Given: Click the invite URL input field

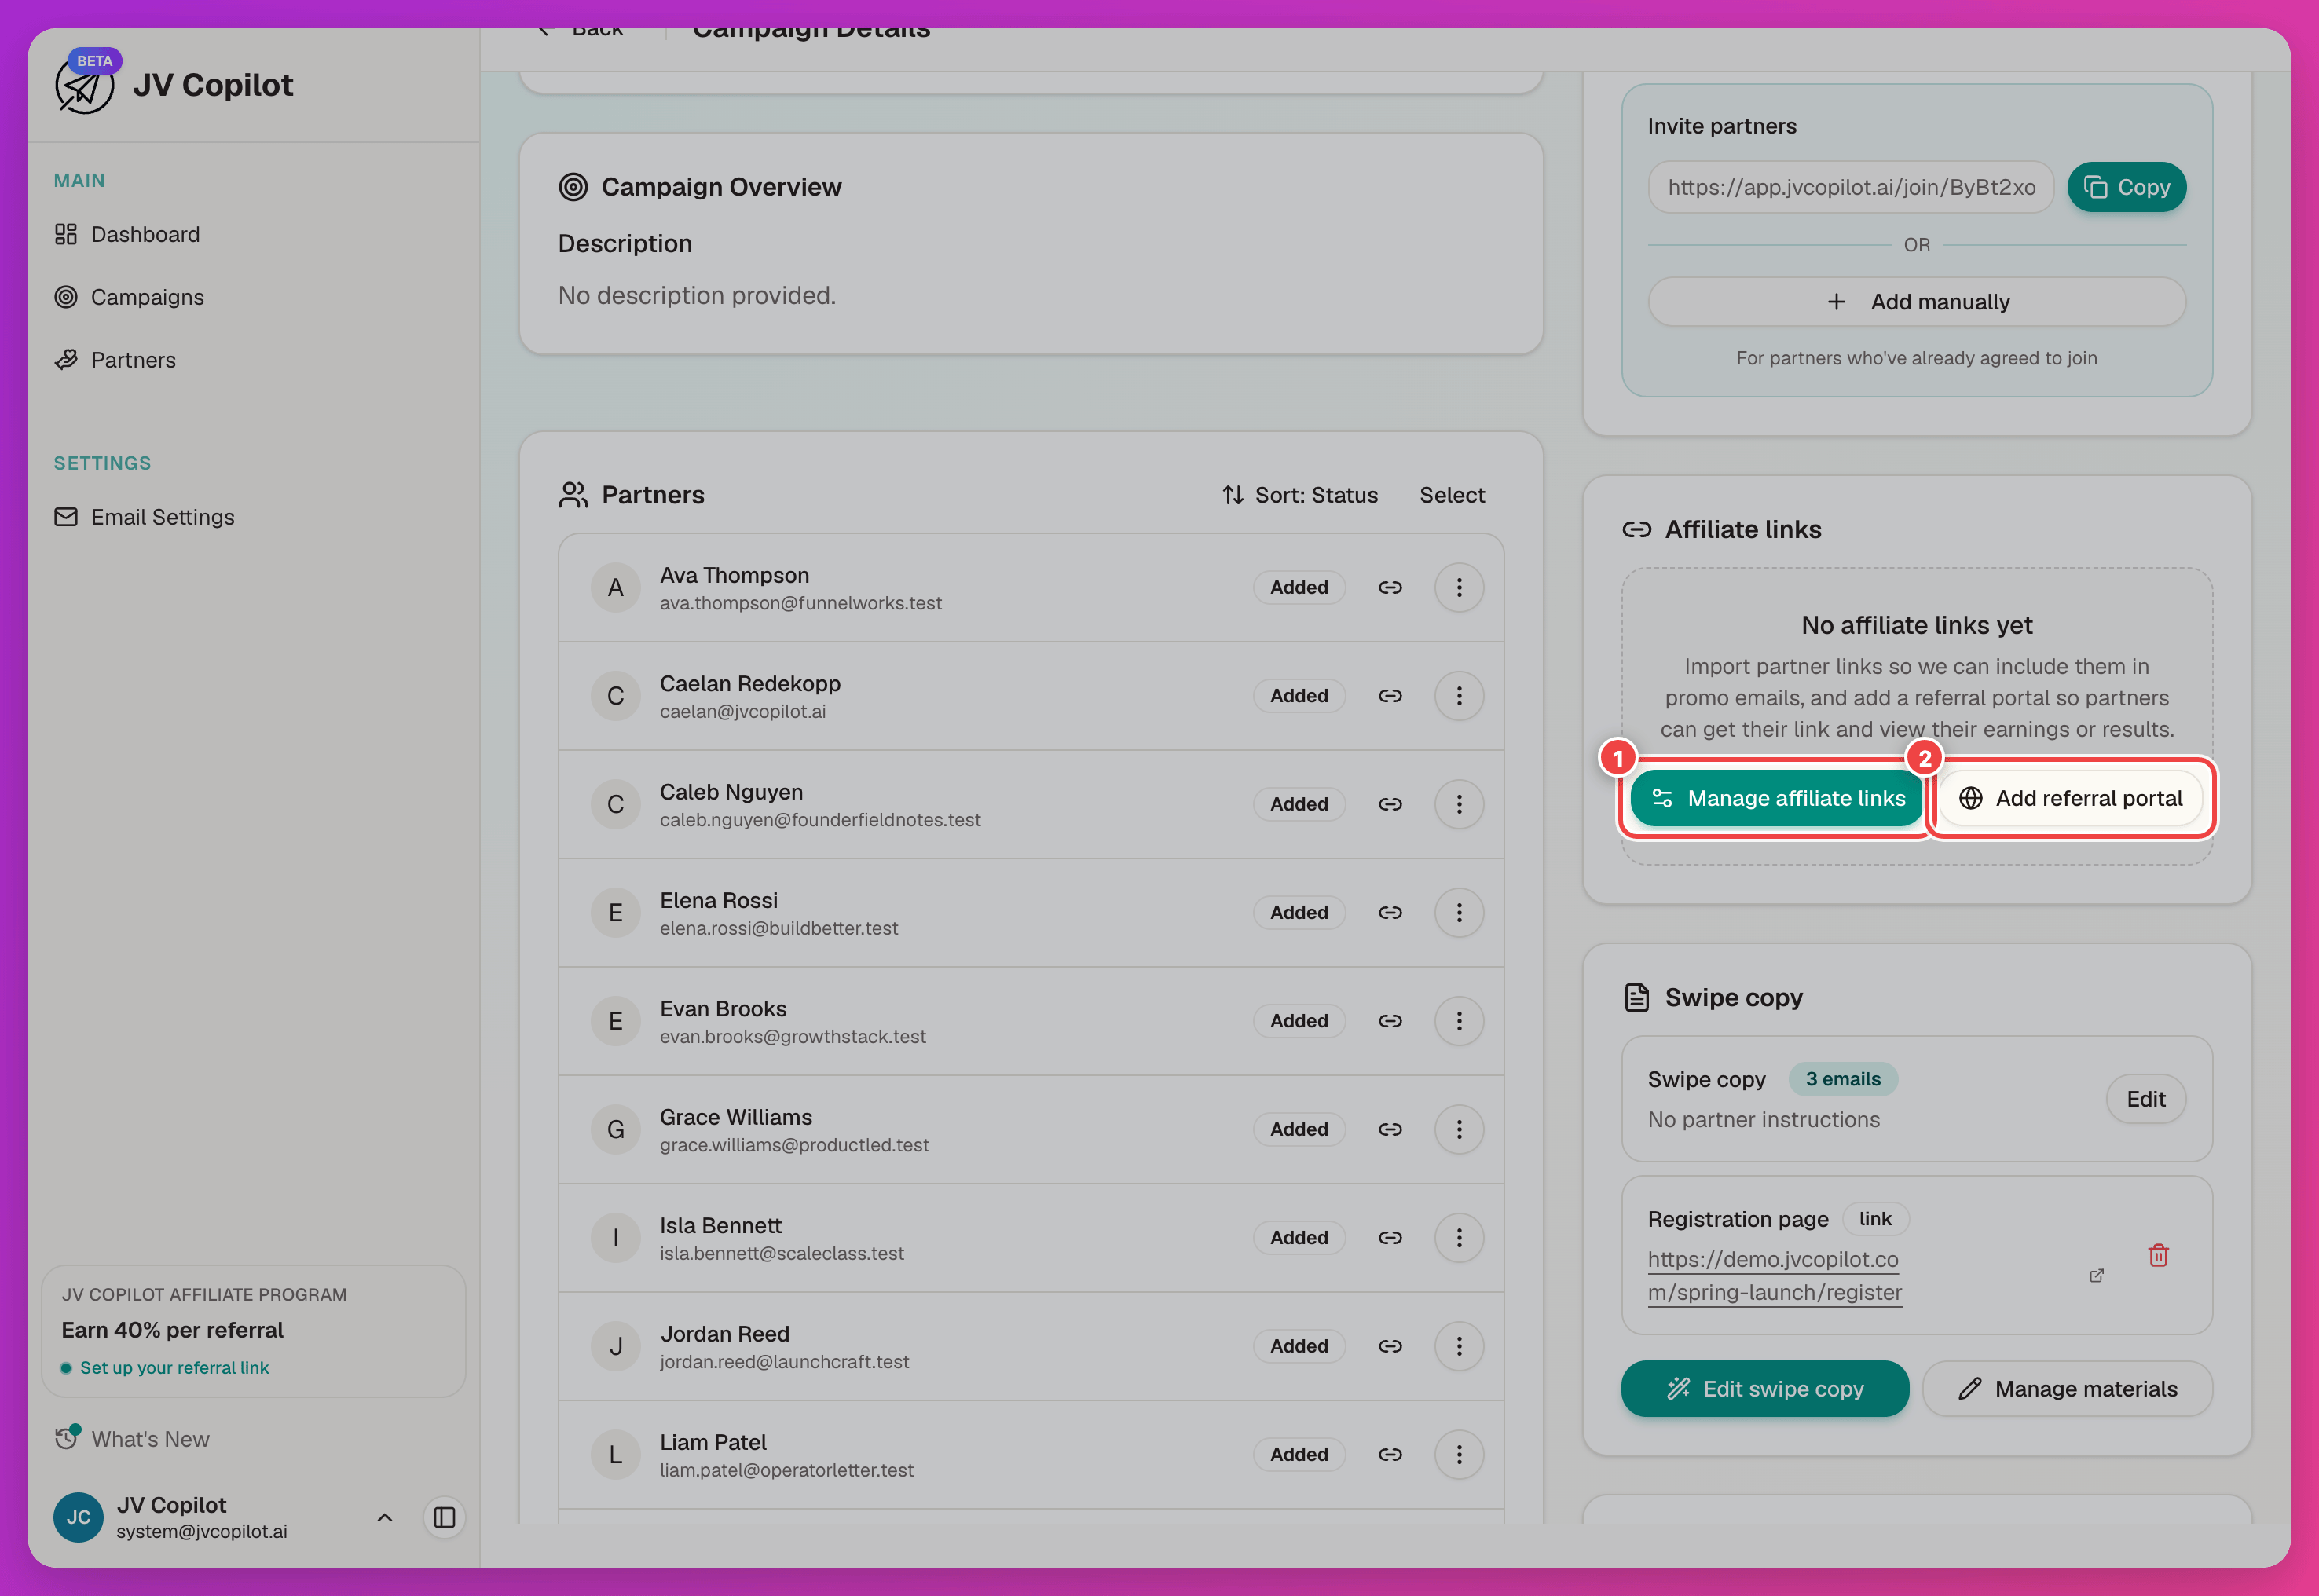Looking at the screenshot, I should 1850,187.
